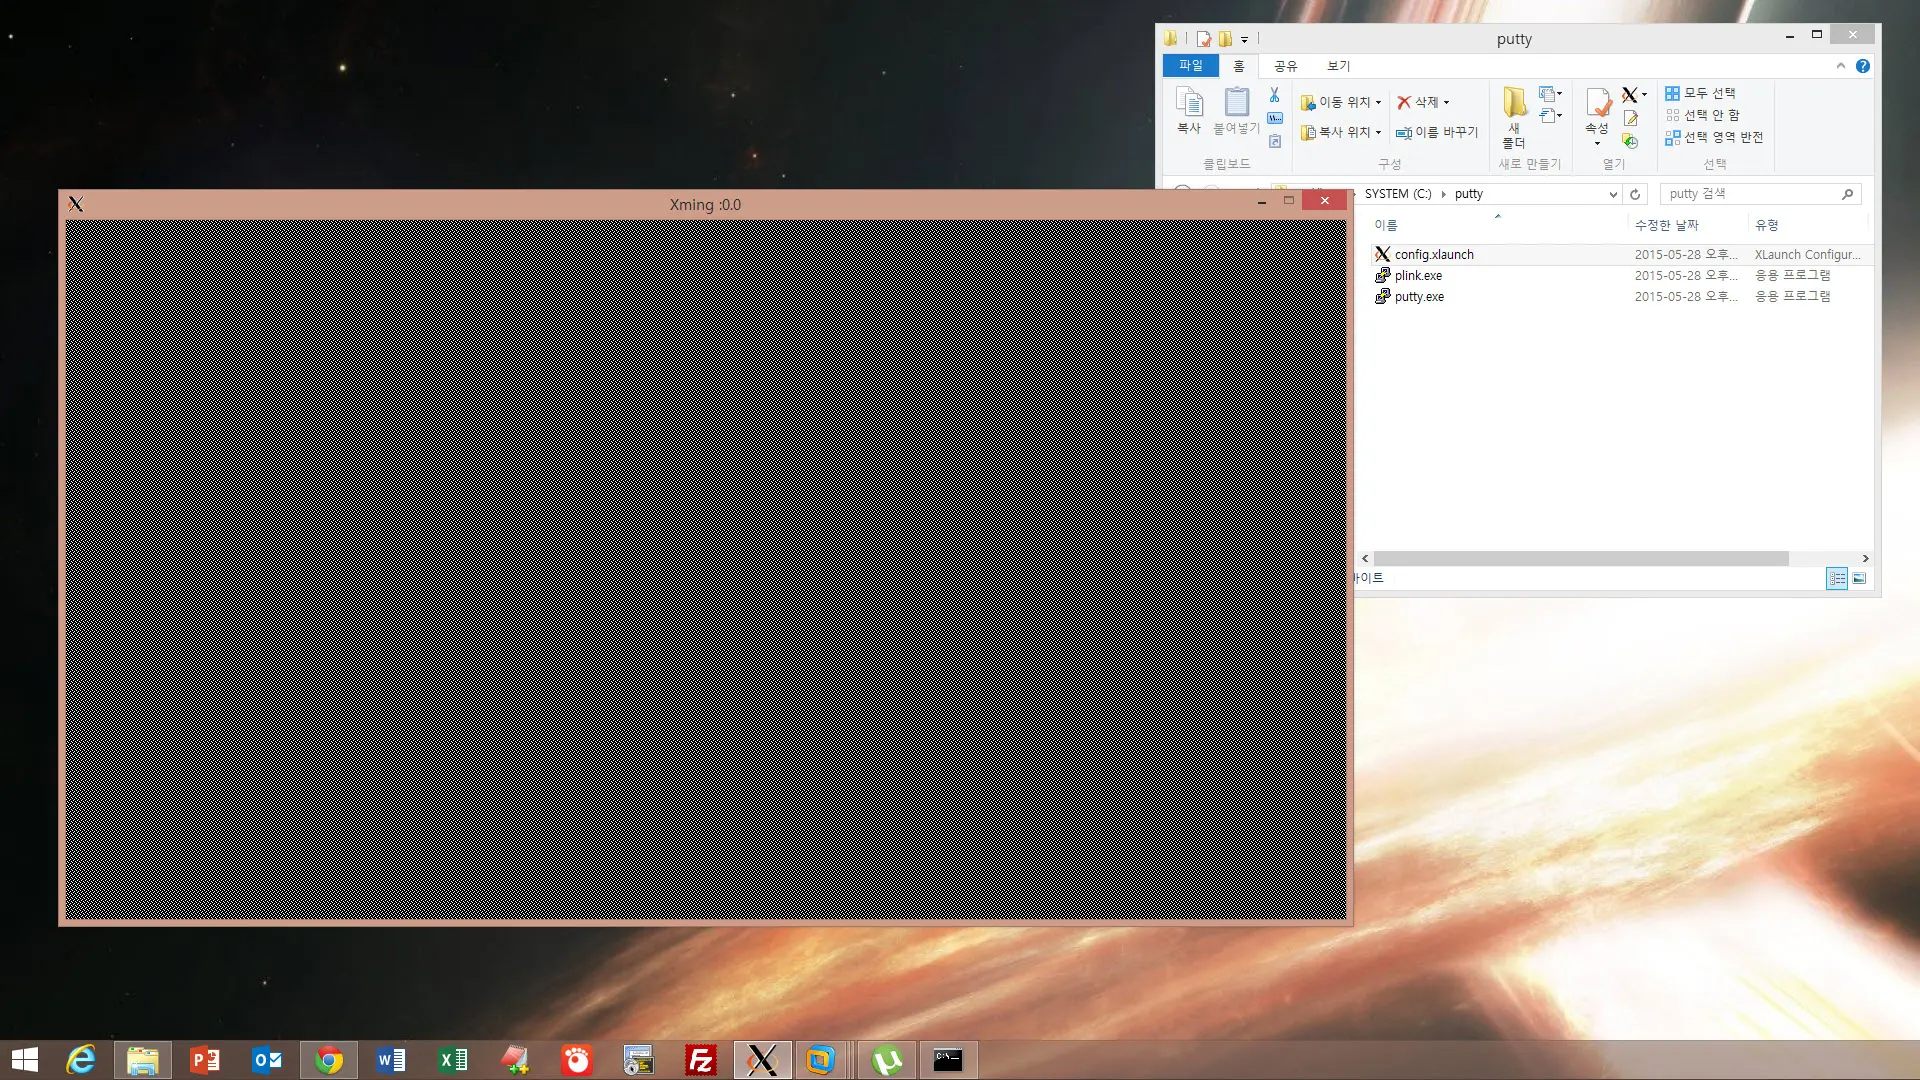Start uTorrent from the taskbar
1920x1080 pixels.
[x=886, y=1060]
